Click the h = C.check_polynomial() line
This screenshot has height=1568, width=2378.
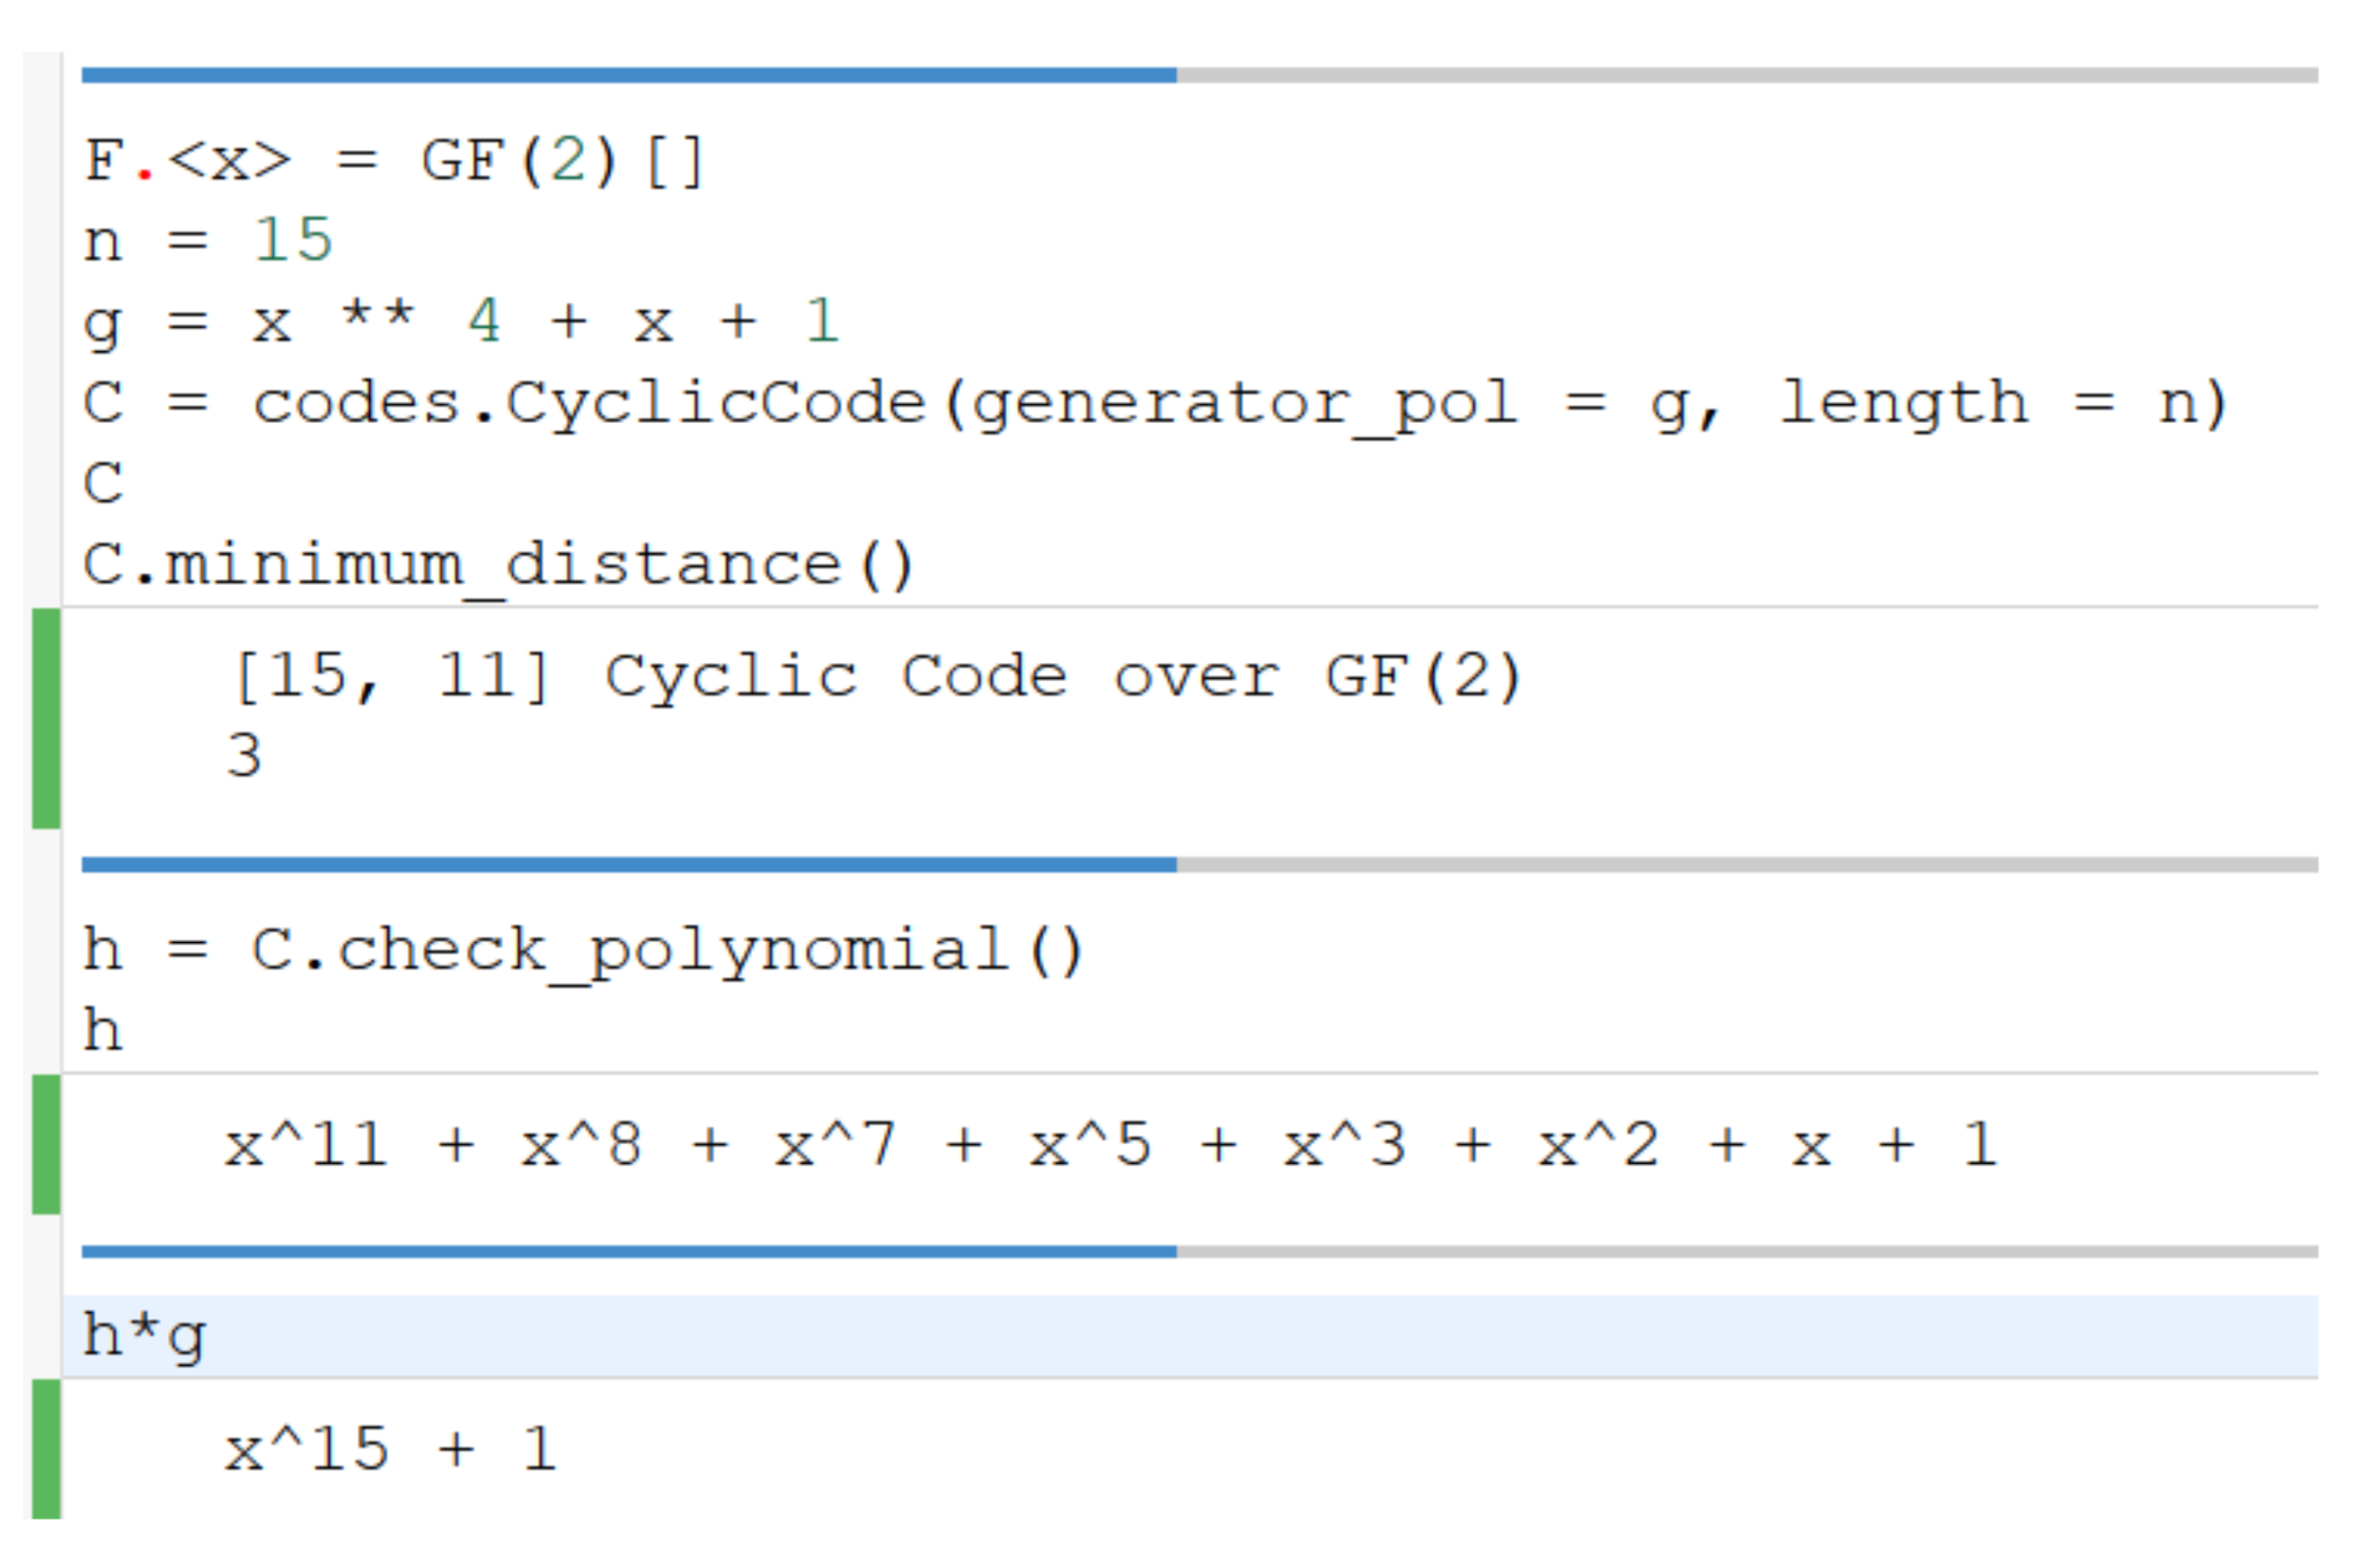click(x=583, y=950)
